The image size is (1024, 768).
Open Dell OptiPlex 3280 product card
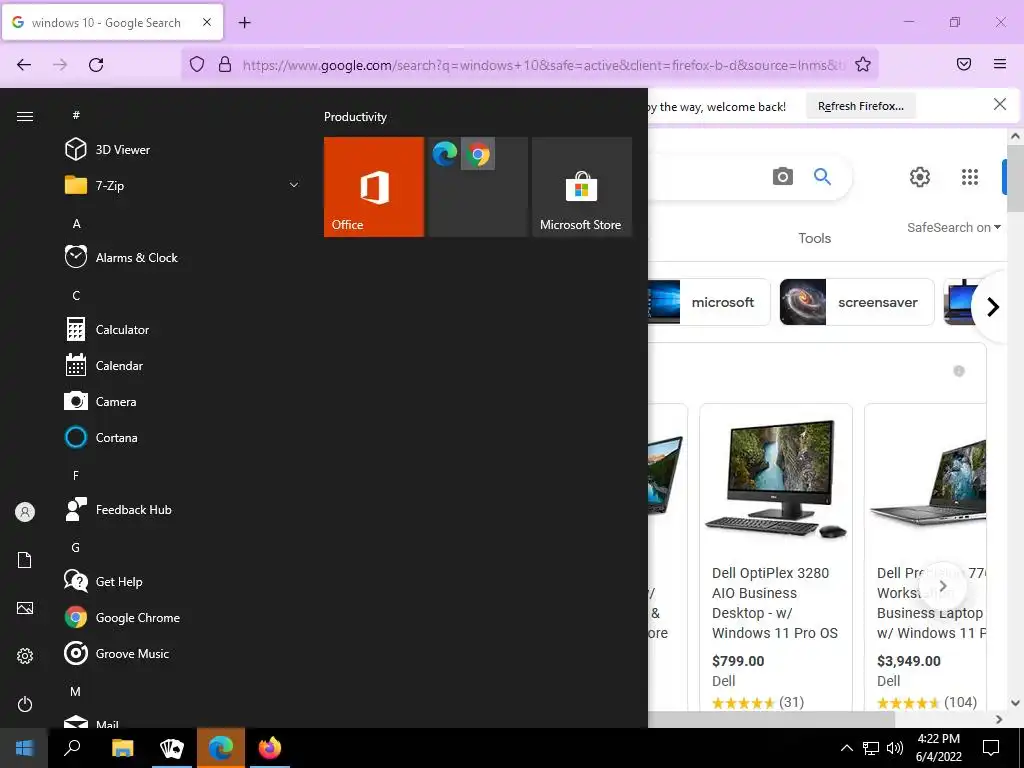(x=776, y=556)
